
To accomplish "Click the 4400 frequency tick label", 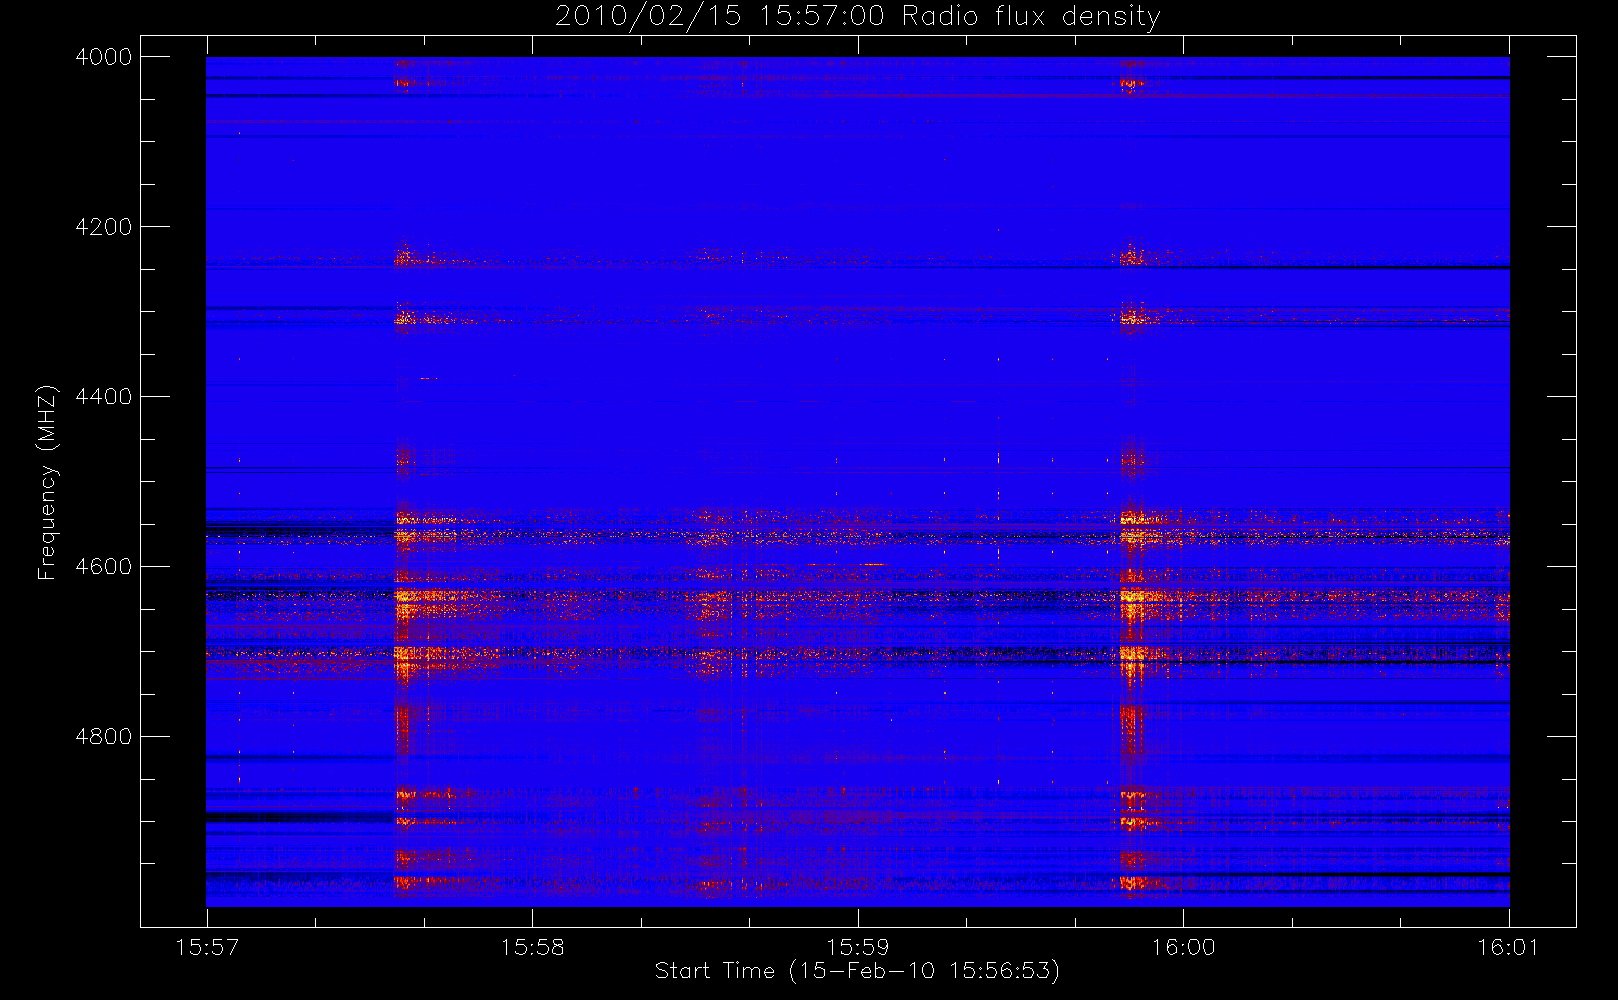I will point(104,397).
